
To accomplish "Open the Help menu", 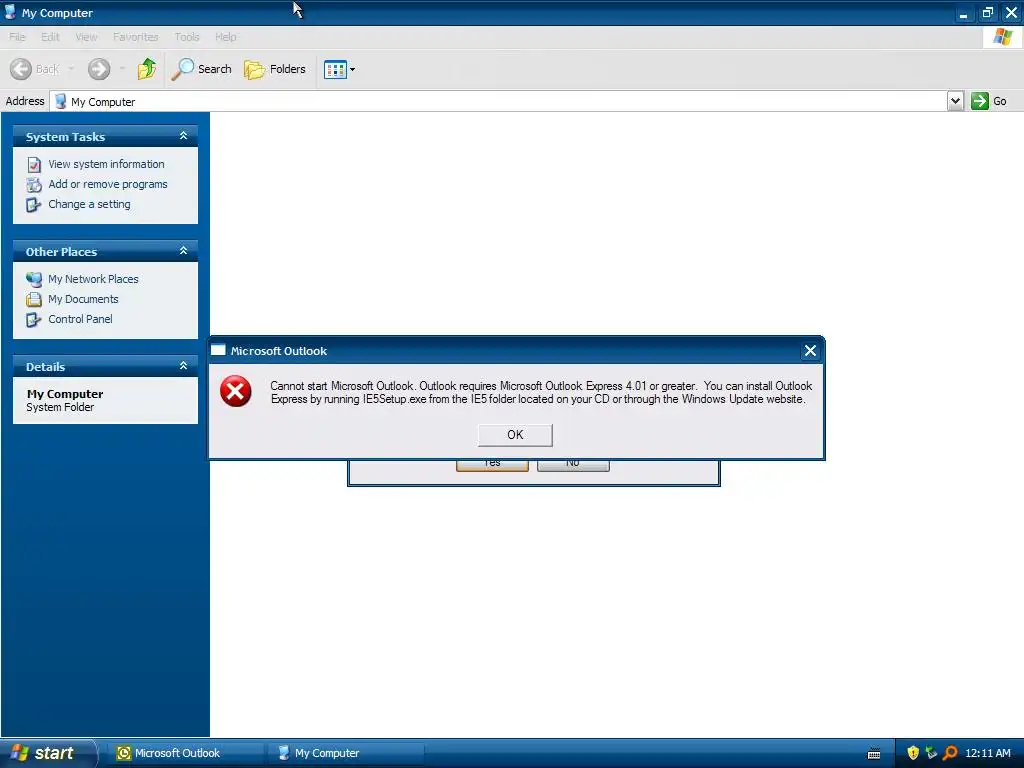I will 225,37.
